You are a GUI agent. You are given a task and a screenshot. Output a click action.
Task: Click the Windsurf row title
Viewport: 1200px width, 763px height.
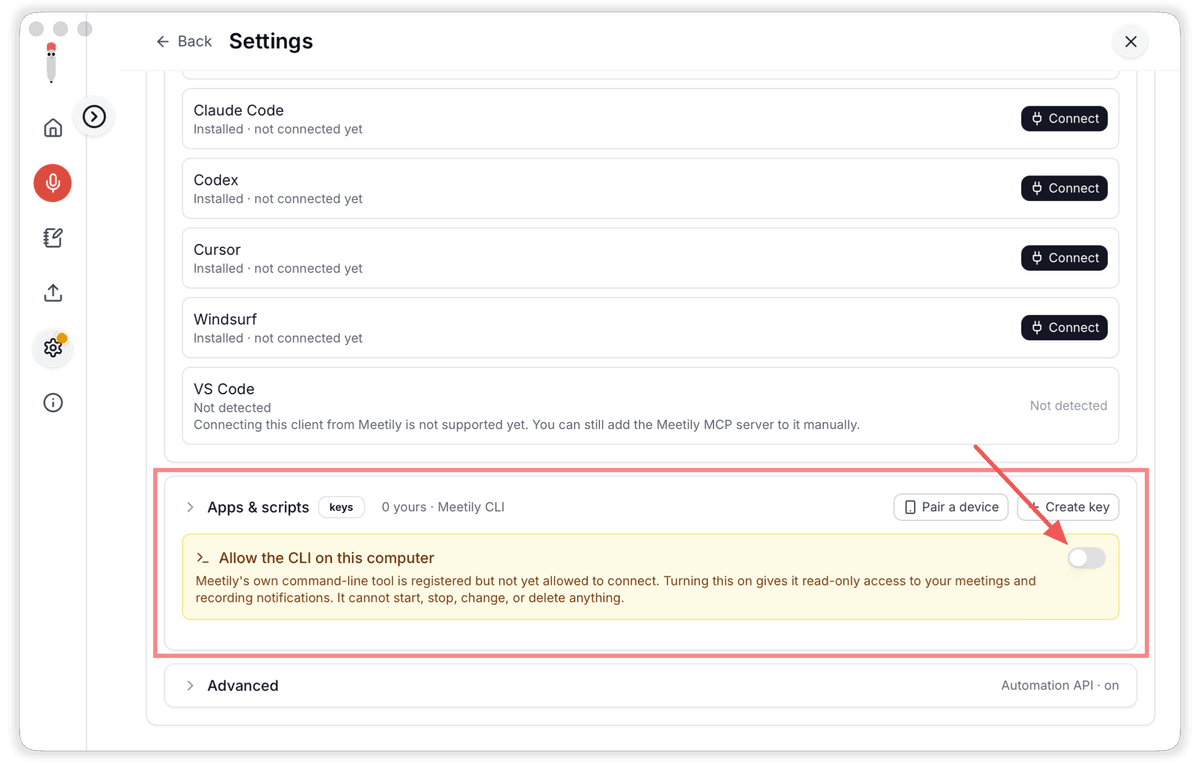pos(225,319)
